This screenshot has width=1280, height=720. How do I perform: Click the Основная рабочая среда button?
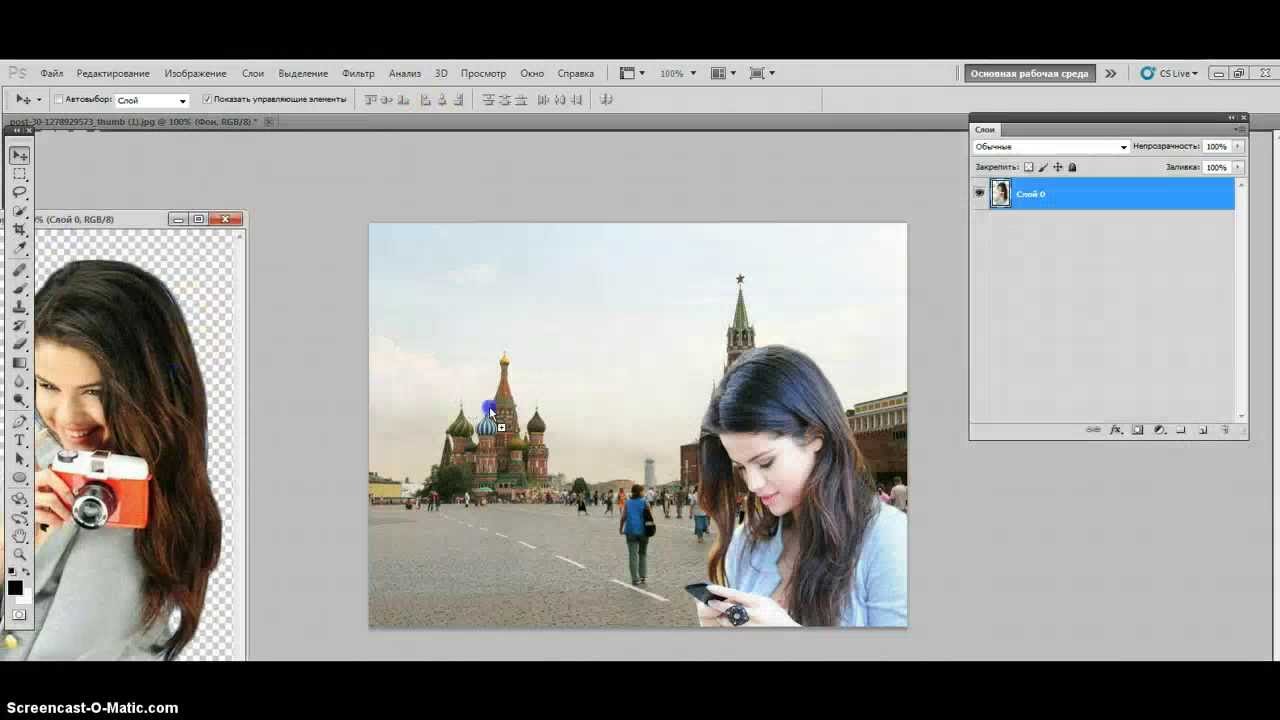click(1029, 73)
